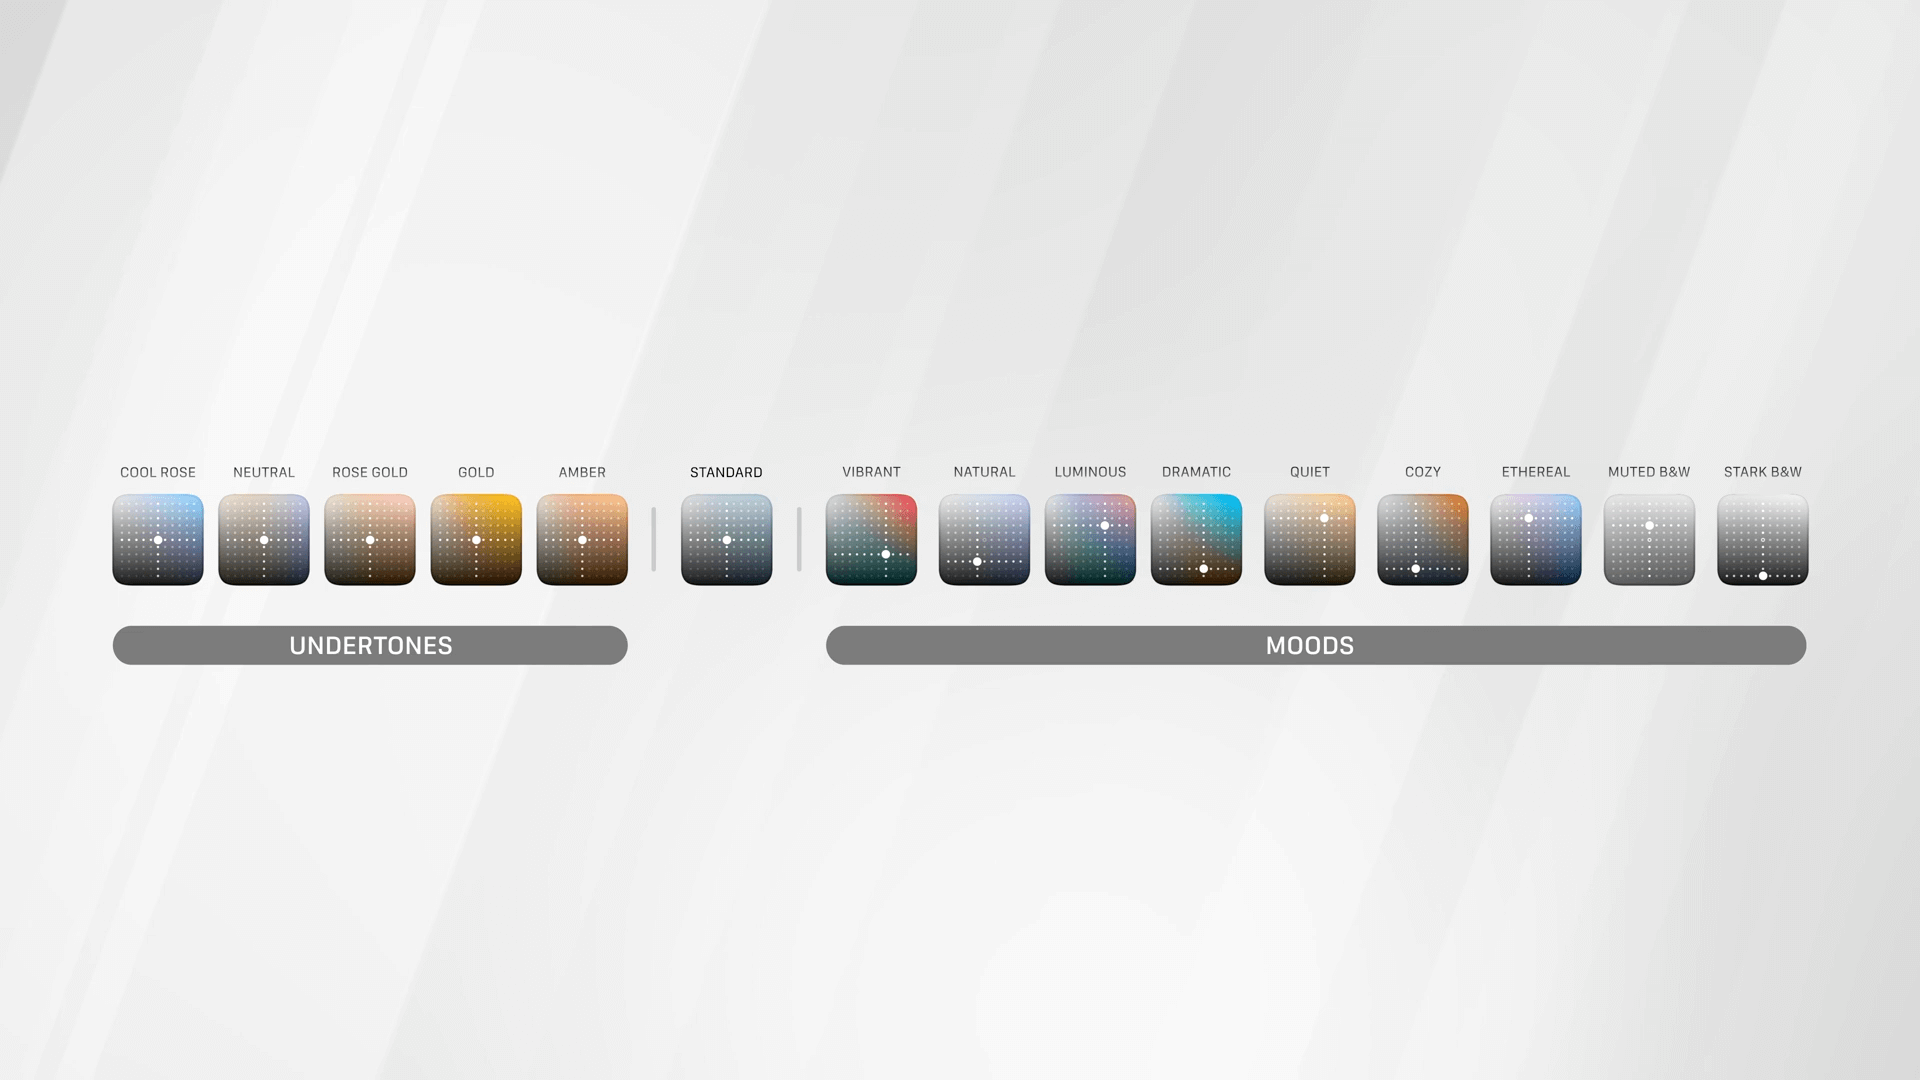Select the Neutral undertone preset
This screenshot has width=1920, height=1080.
tap(264, 539)
